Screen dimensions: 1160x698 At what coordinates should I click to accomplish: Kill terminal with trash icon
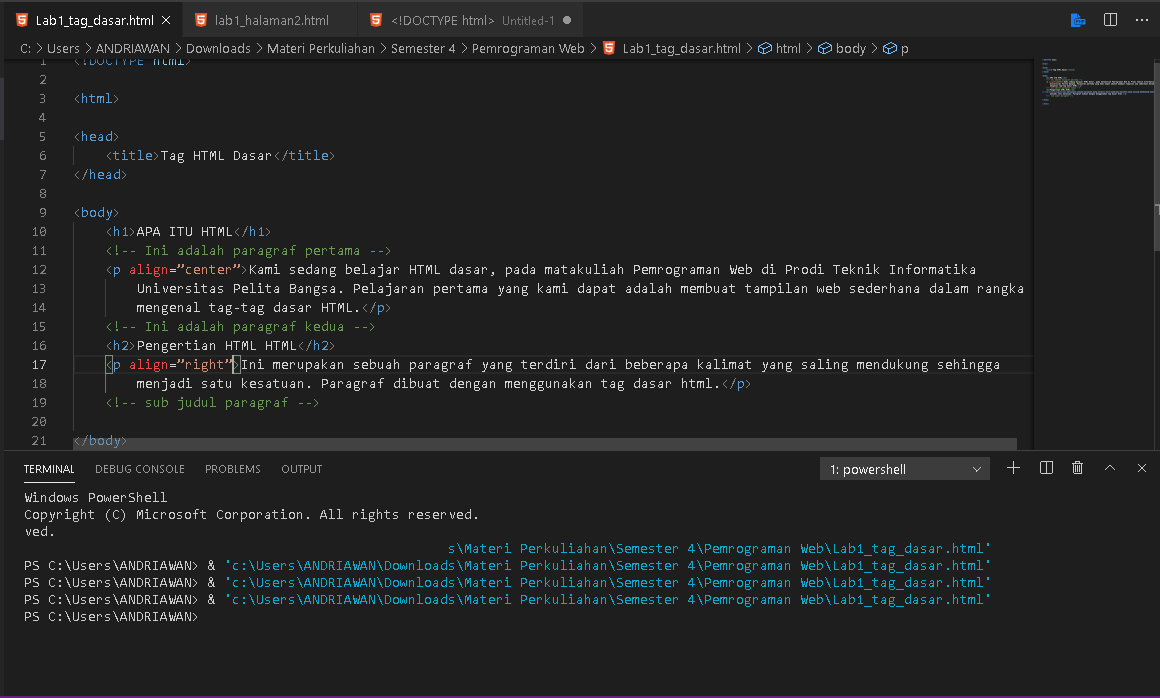[1077, 468]
